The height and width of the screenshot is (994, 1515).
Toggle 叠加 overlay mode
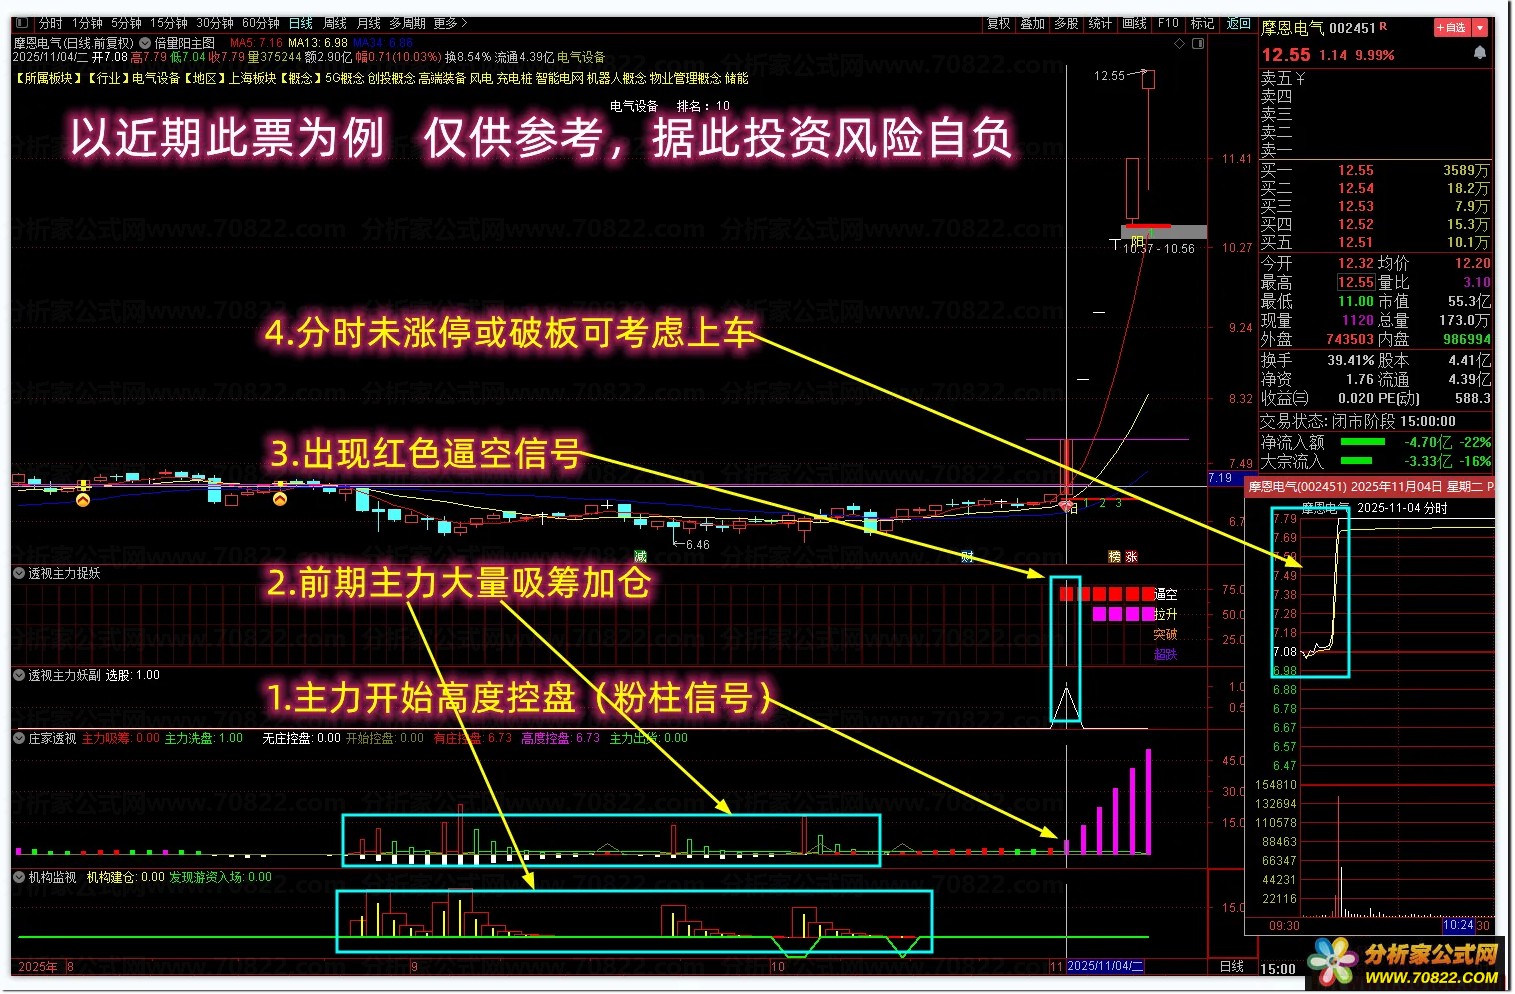(x=1032, y=23)
